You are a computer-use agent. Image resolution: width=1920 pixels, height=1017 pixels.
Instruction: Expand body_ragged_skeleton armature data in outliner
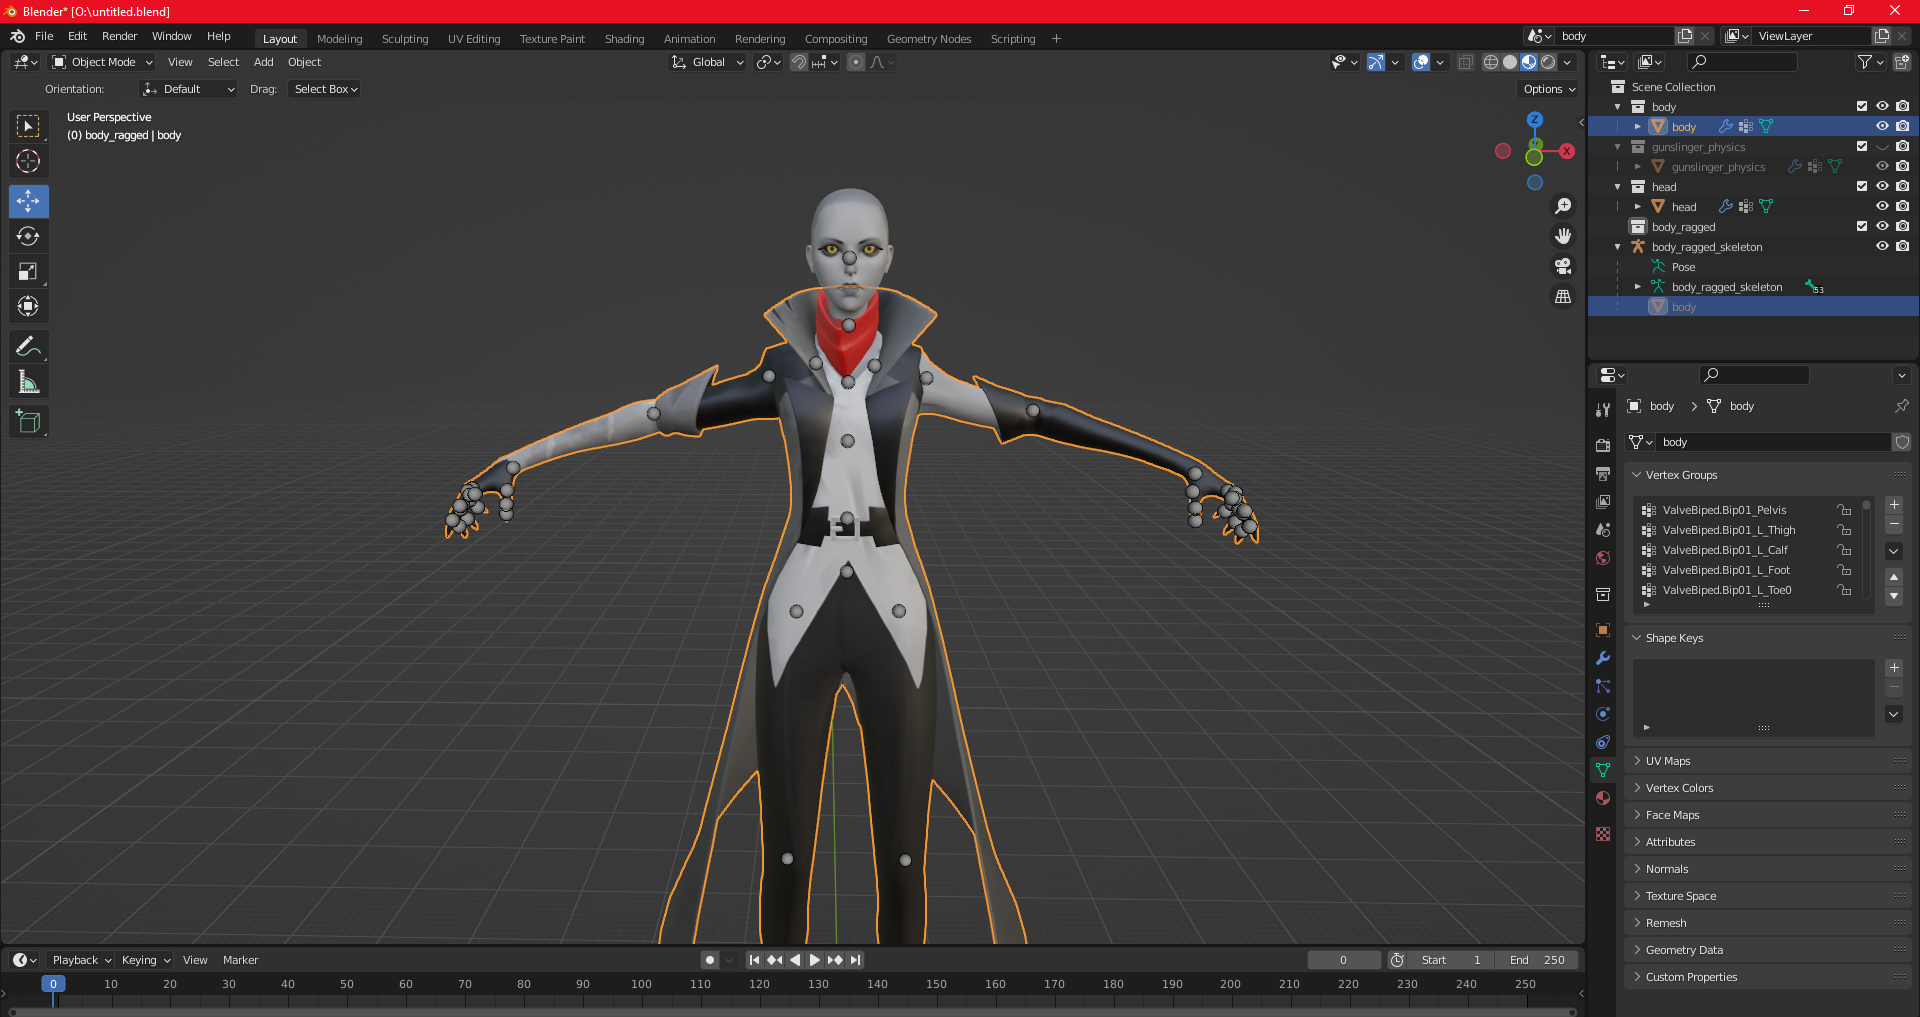(1638, 287)
